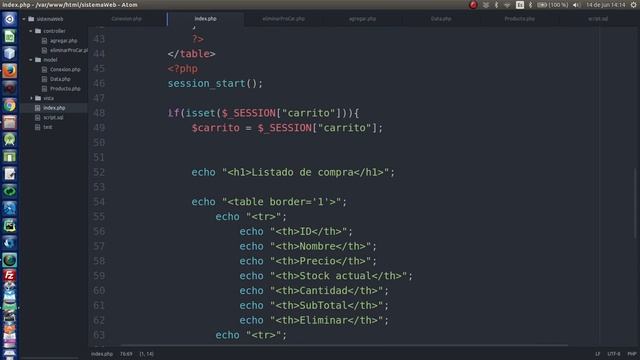Image resolution: width=640 pixels, height=360 pixels.
Task: Click the red recorder indicator in top panel
Action: click(x=473, y=5)
